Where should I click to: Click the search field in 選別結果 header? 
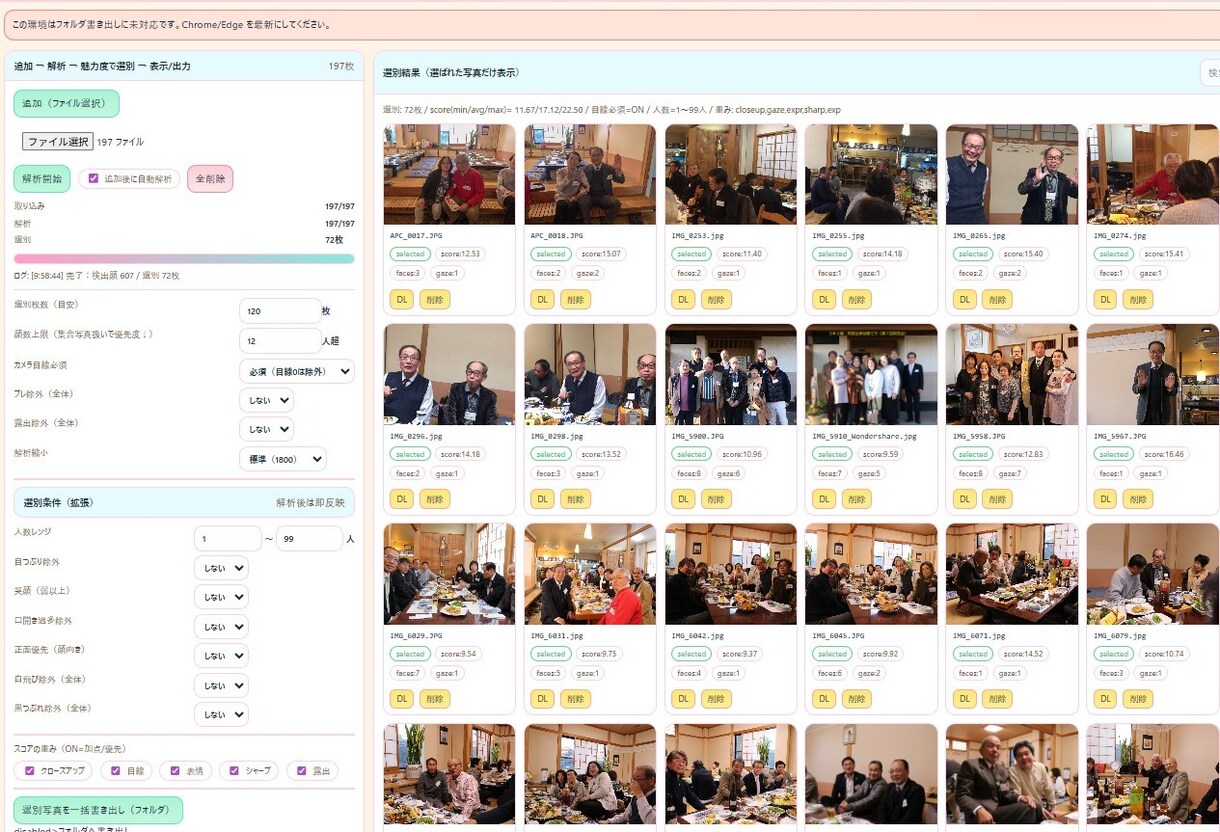(1210, 73)
